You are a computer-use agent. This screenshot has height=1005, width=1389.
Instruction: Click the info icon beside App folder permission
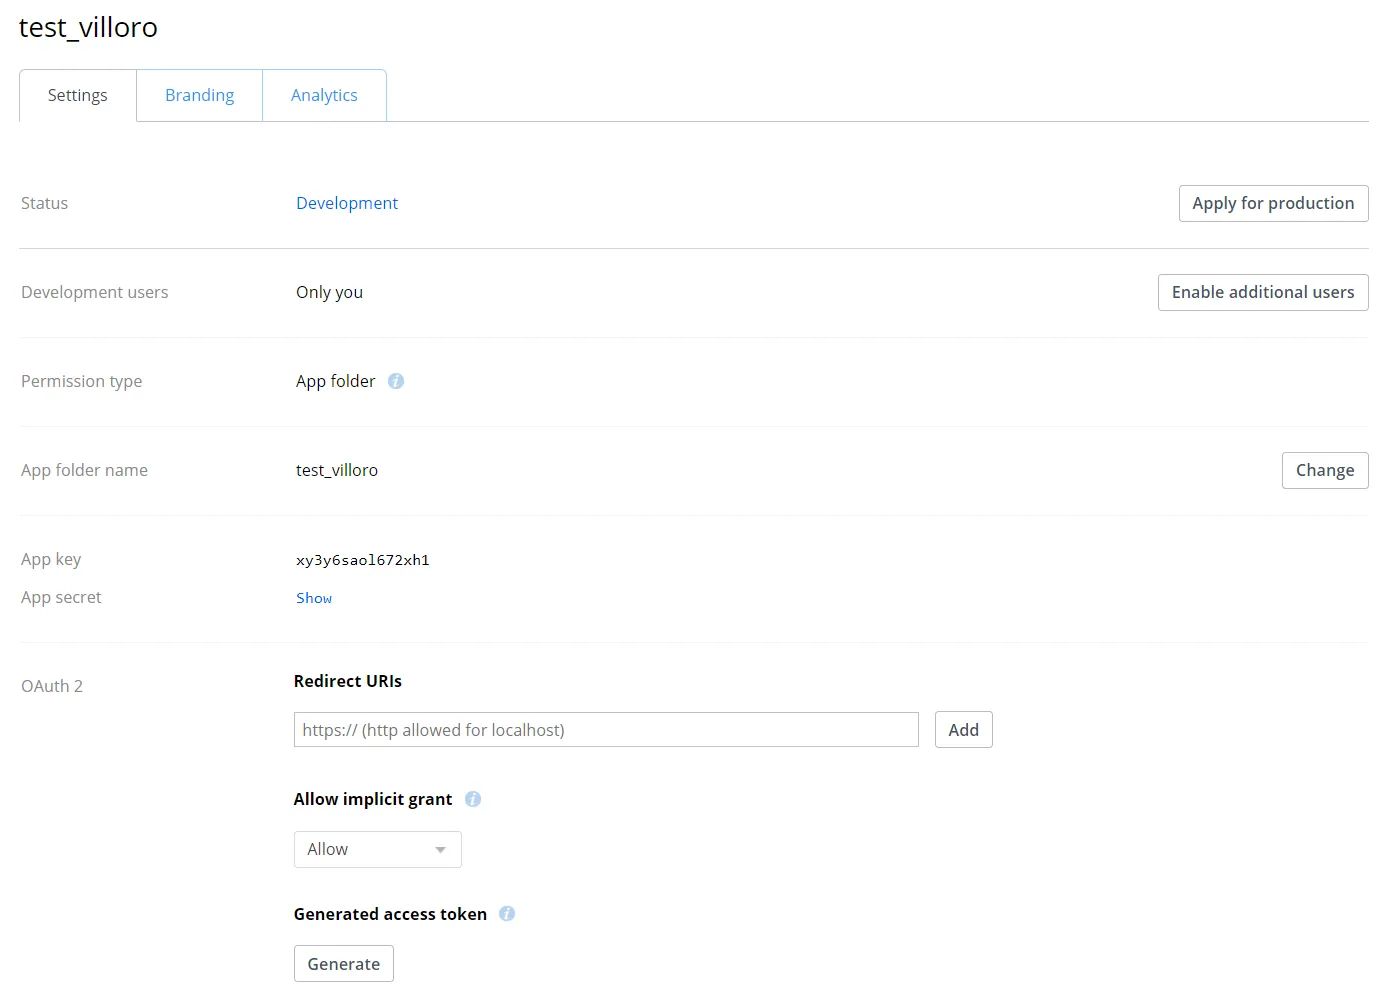point(396,381)
